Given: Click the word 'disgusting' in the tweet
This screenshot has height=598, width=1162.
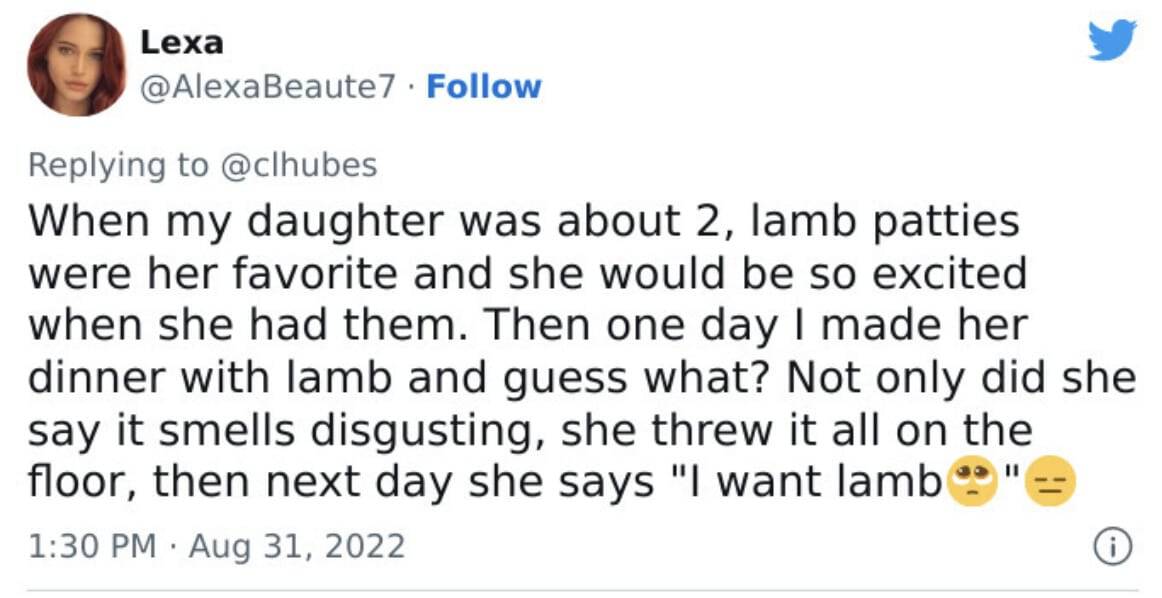Looking at the screenshot, I should click(x=421, y=431).
